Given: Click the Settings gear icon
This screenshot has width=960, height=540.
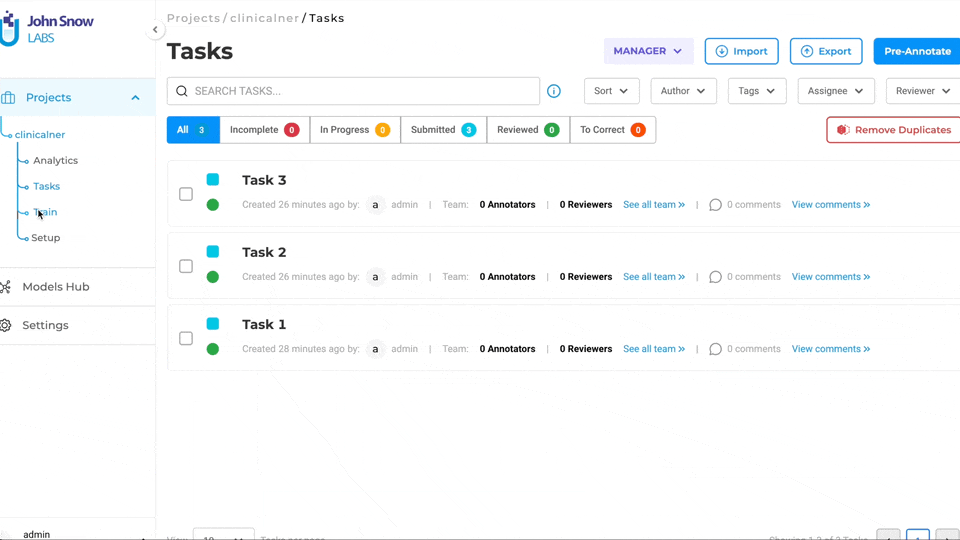Looking at the screenshot, I should 6,325.
